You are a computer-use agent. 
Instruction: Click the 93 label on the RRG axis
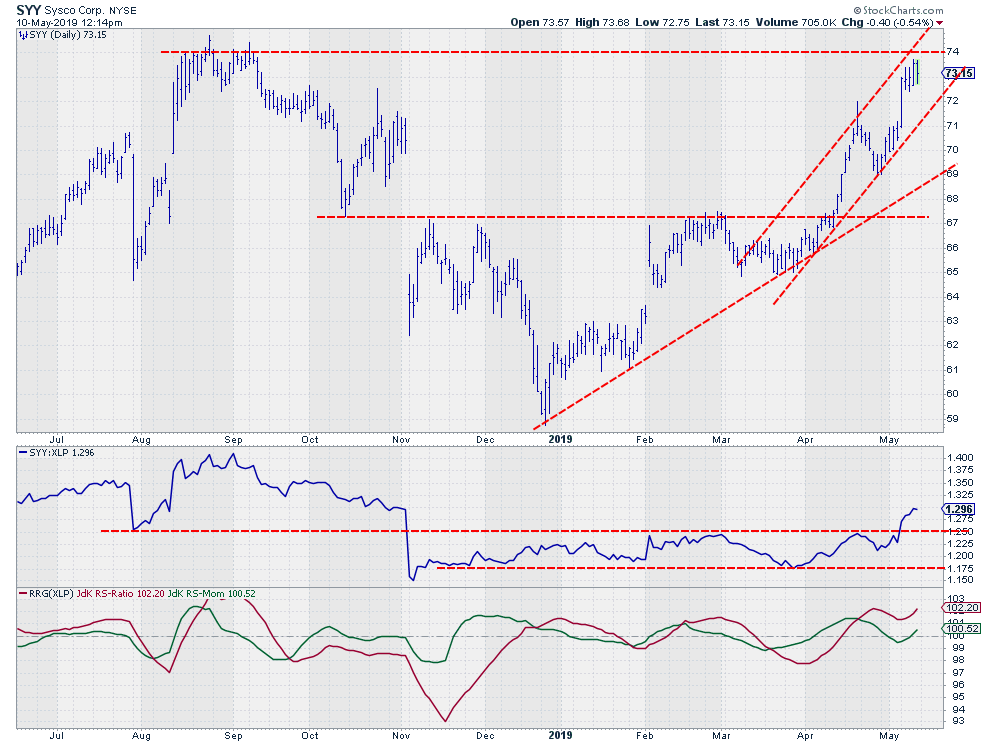[x=957, y=721]
